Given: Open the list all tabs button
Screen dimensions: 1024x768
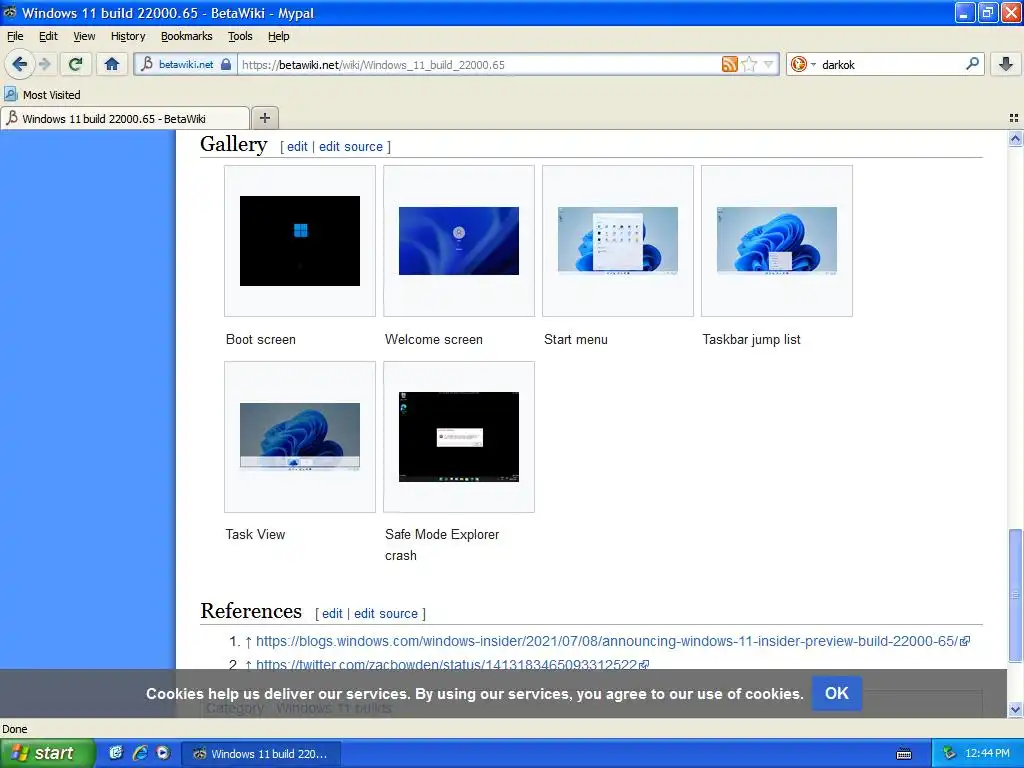Looking at the screenshot, I should point(1014,118).
